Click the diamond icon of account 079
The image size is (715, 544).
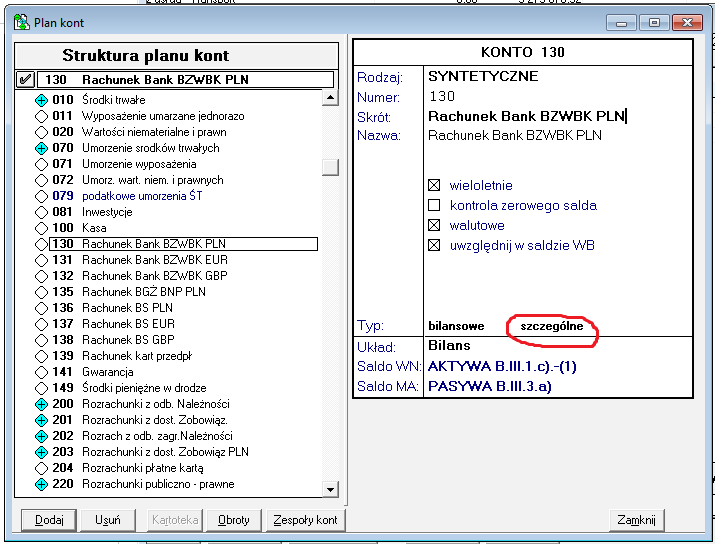pyautogui.click(x=41, y=196)
